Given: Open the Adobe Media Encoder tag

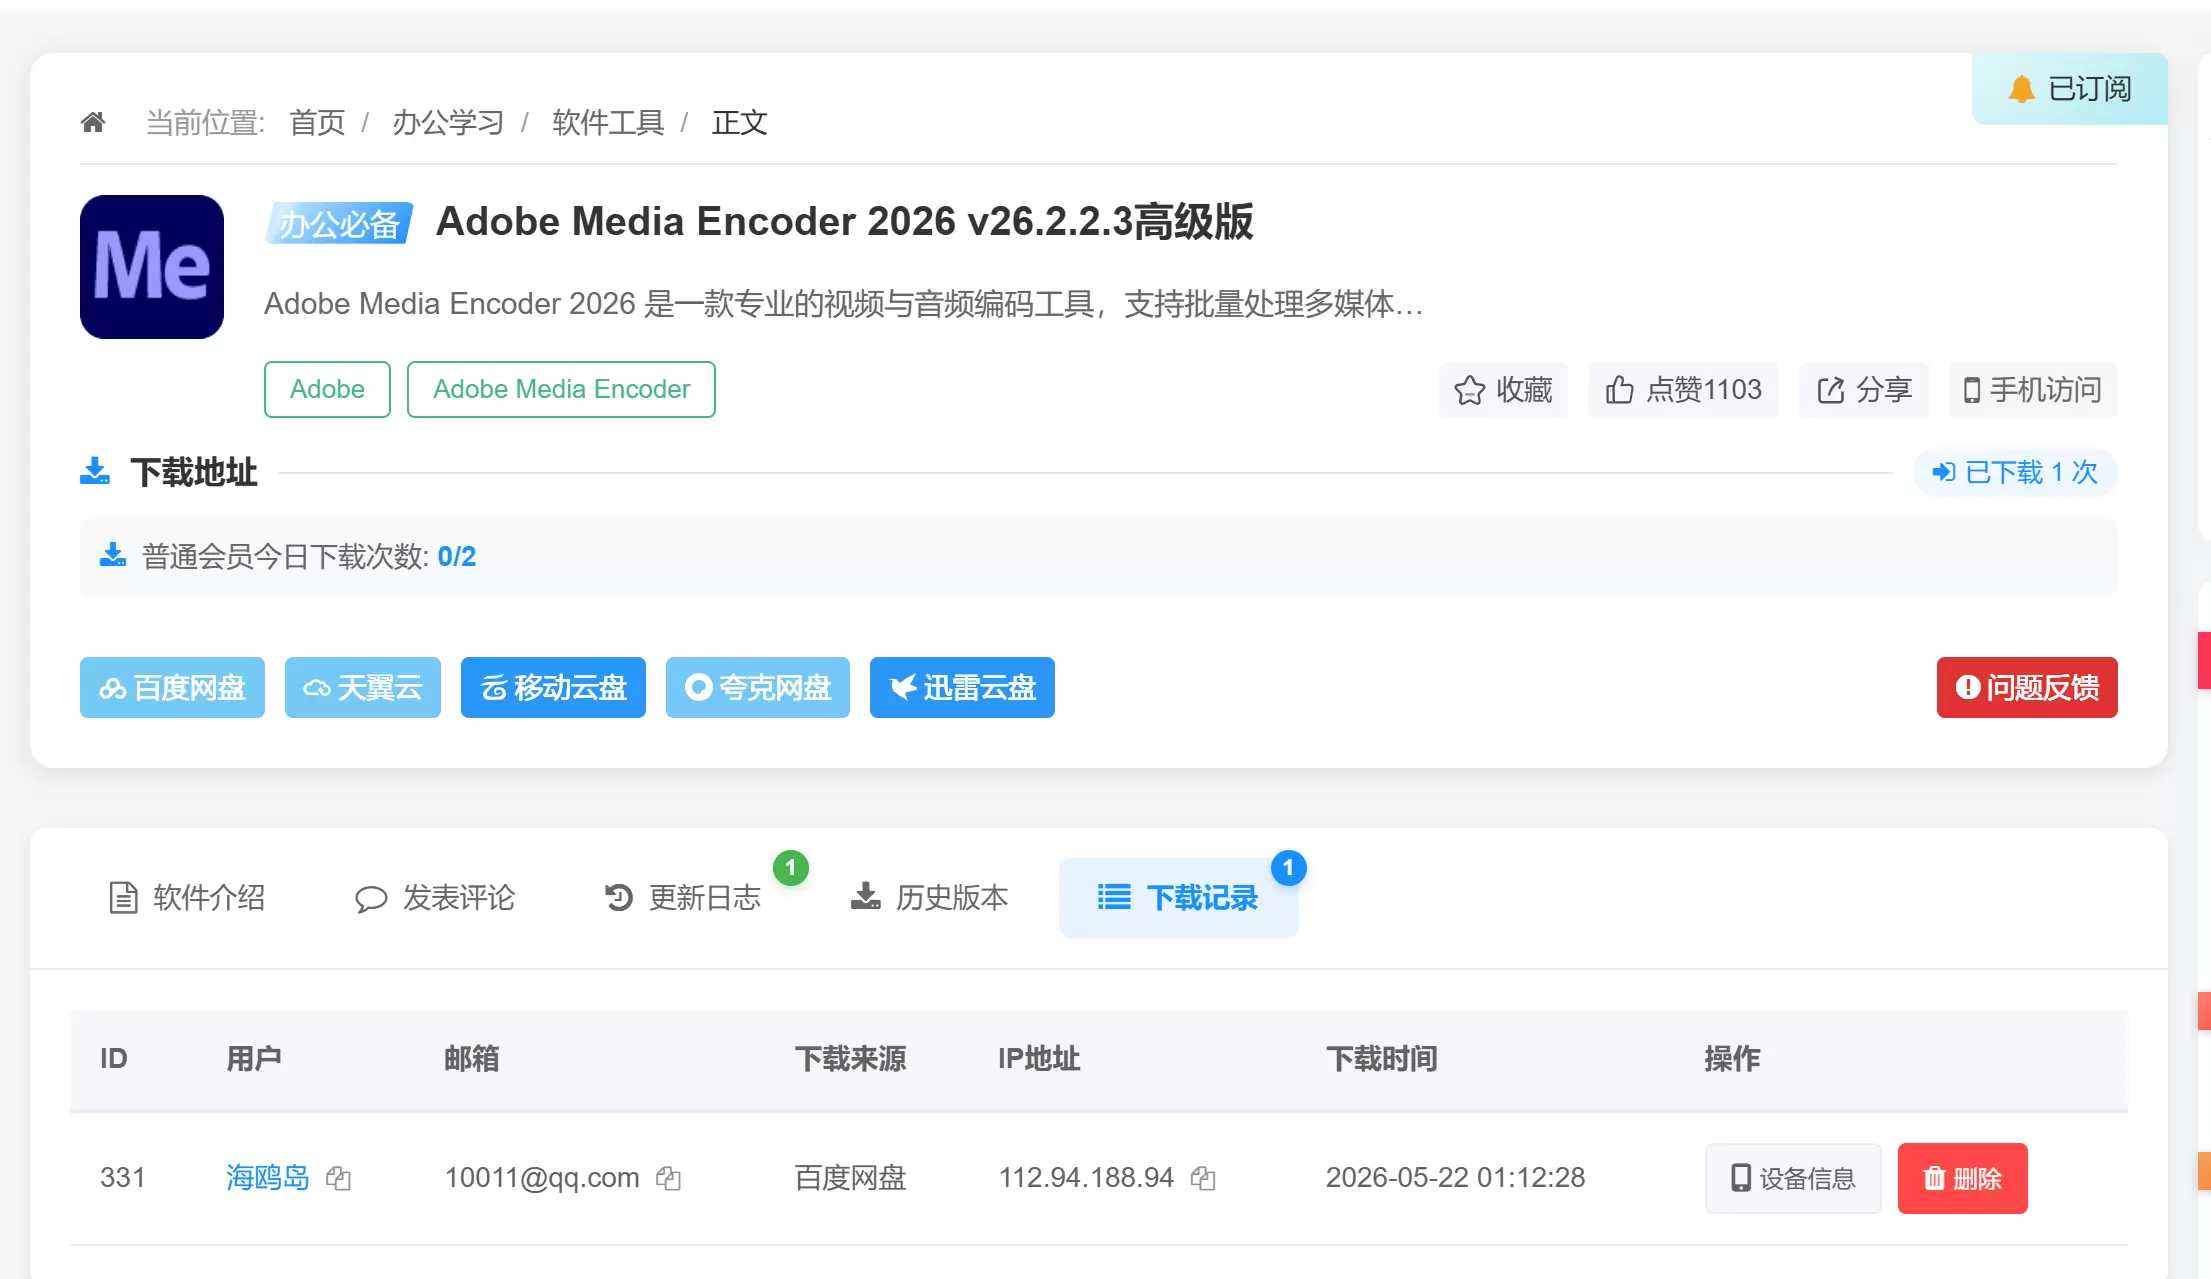Looking at the screenshot, I should click(x=561, y=389).
